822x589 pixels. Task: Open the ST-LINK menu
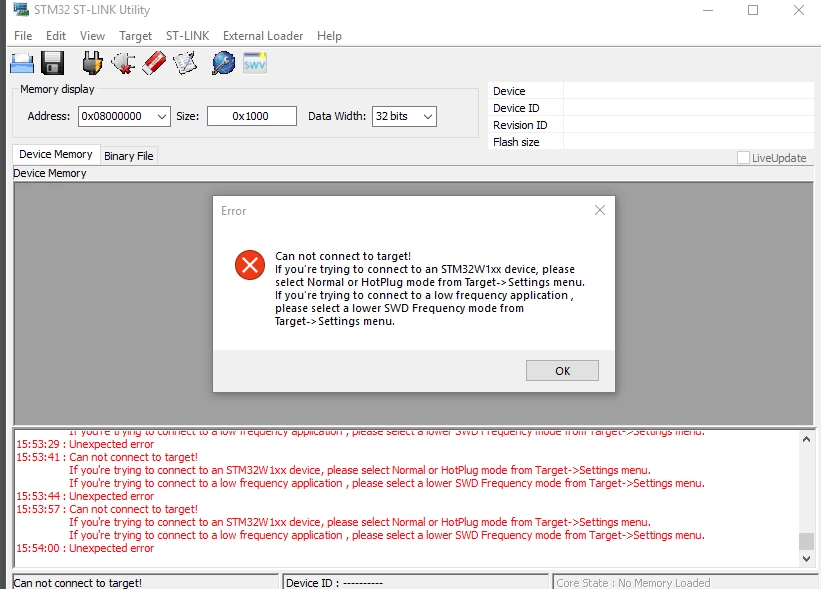click(188, 36)
